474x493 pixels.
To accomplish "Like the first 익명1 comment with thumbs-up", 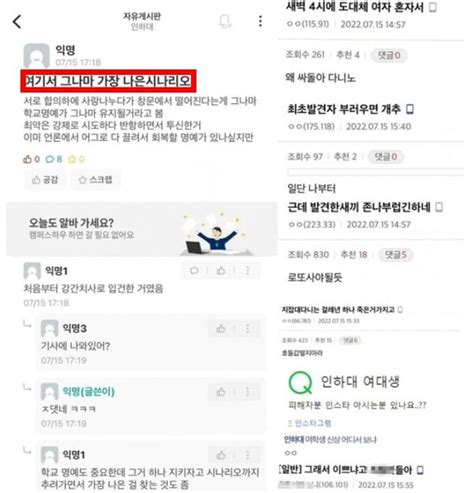I will (x=221, y=271).
